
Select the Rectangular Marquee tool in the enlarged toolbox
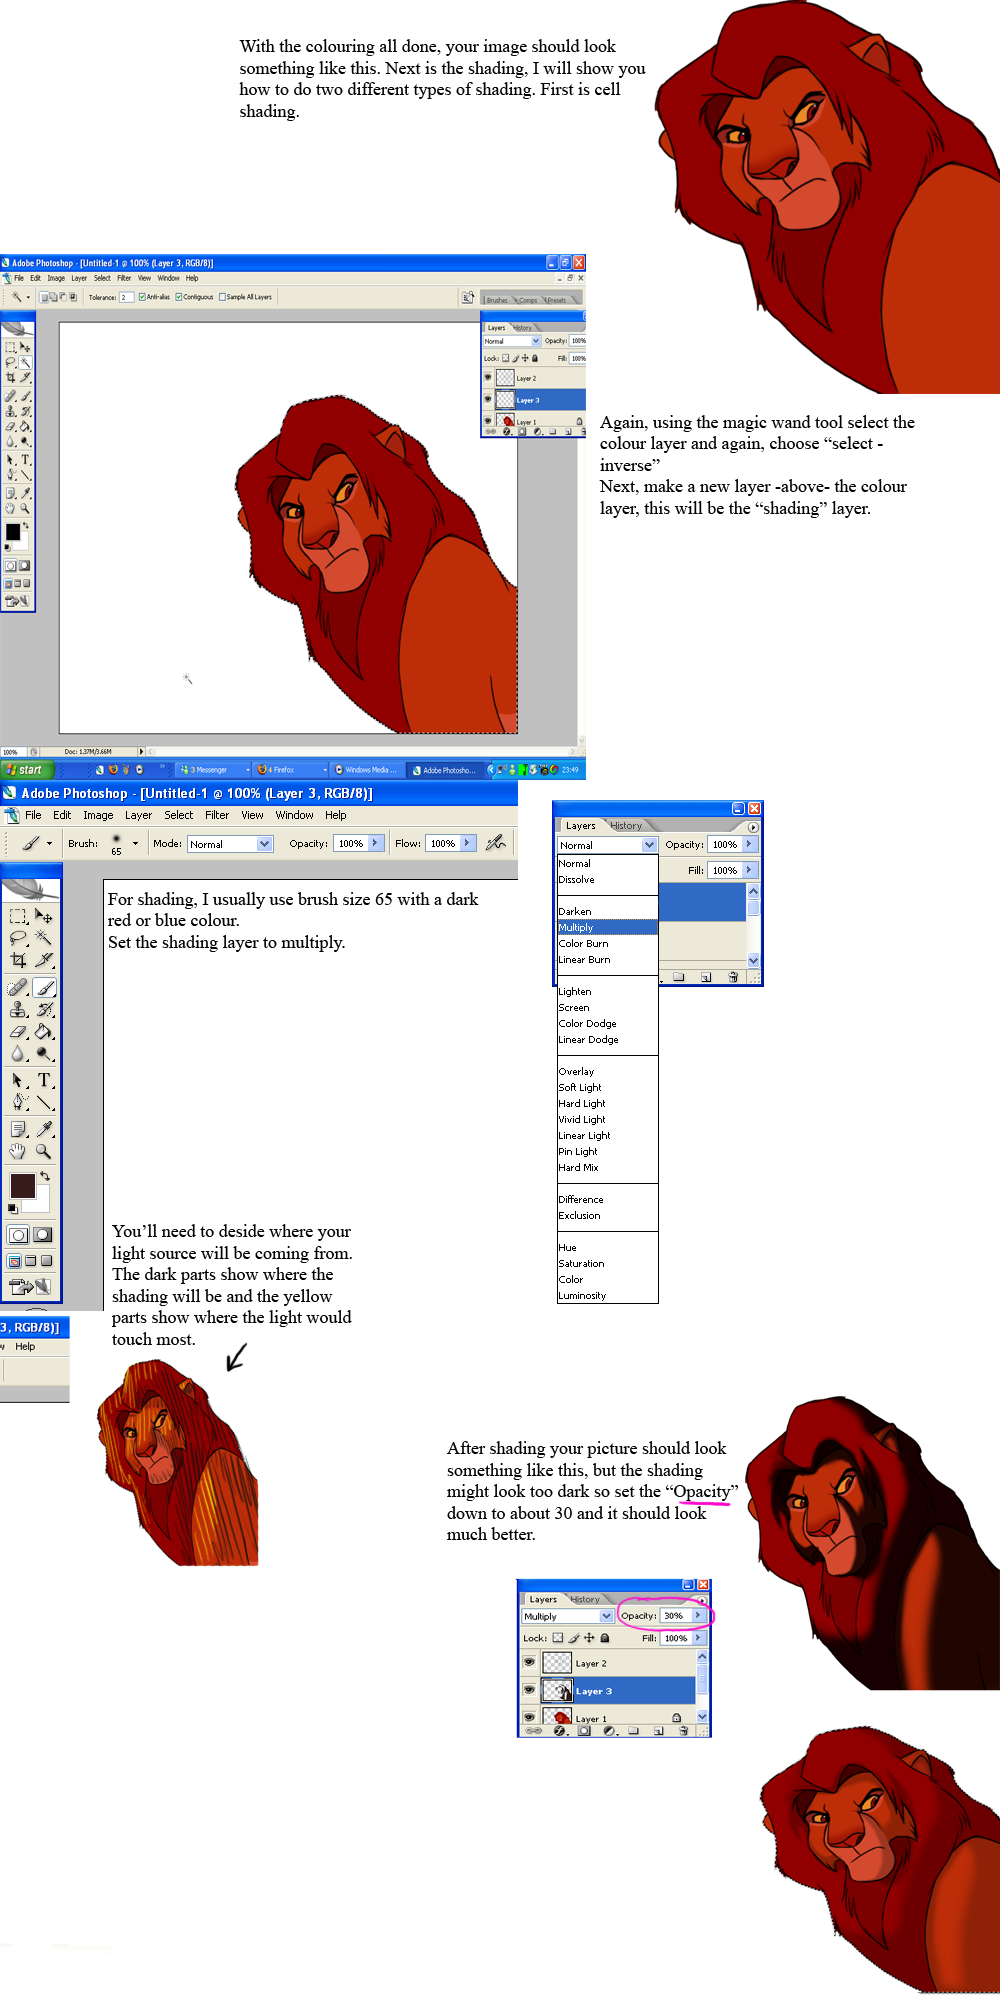(18, 916)
